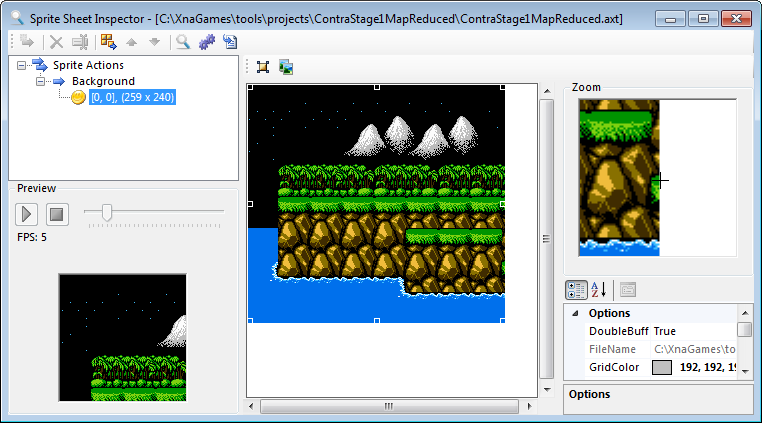
Task: Switch property grid to Categorized view
Action: click(x=576, y=290)
